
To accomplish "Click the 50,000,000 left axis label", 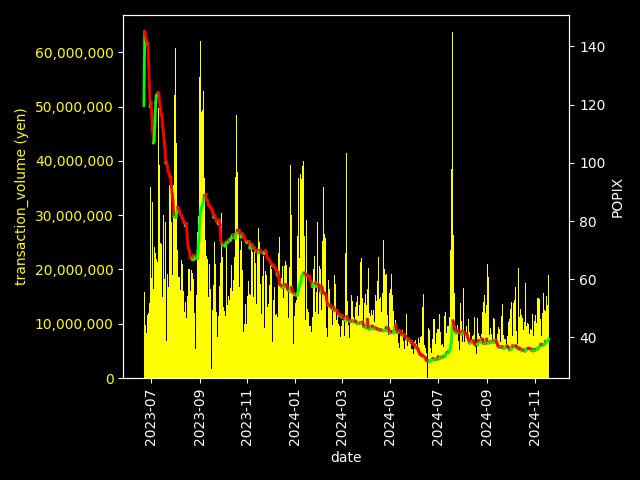I will [x=74, y=107].
